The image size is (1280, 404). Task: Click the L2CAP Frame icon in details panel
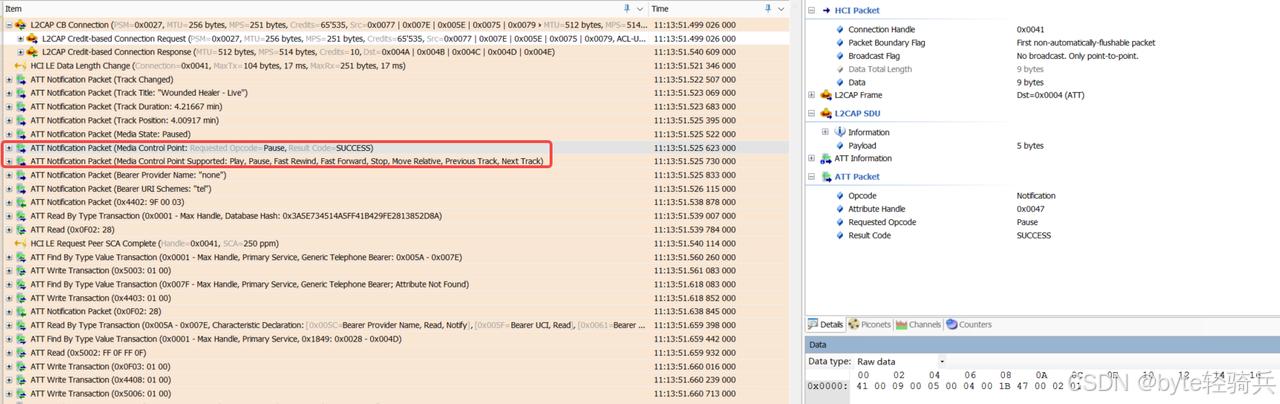point(826,95)
